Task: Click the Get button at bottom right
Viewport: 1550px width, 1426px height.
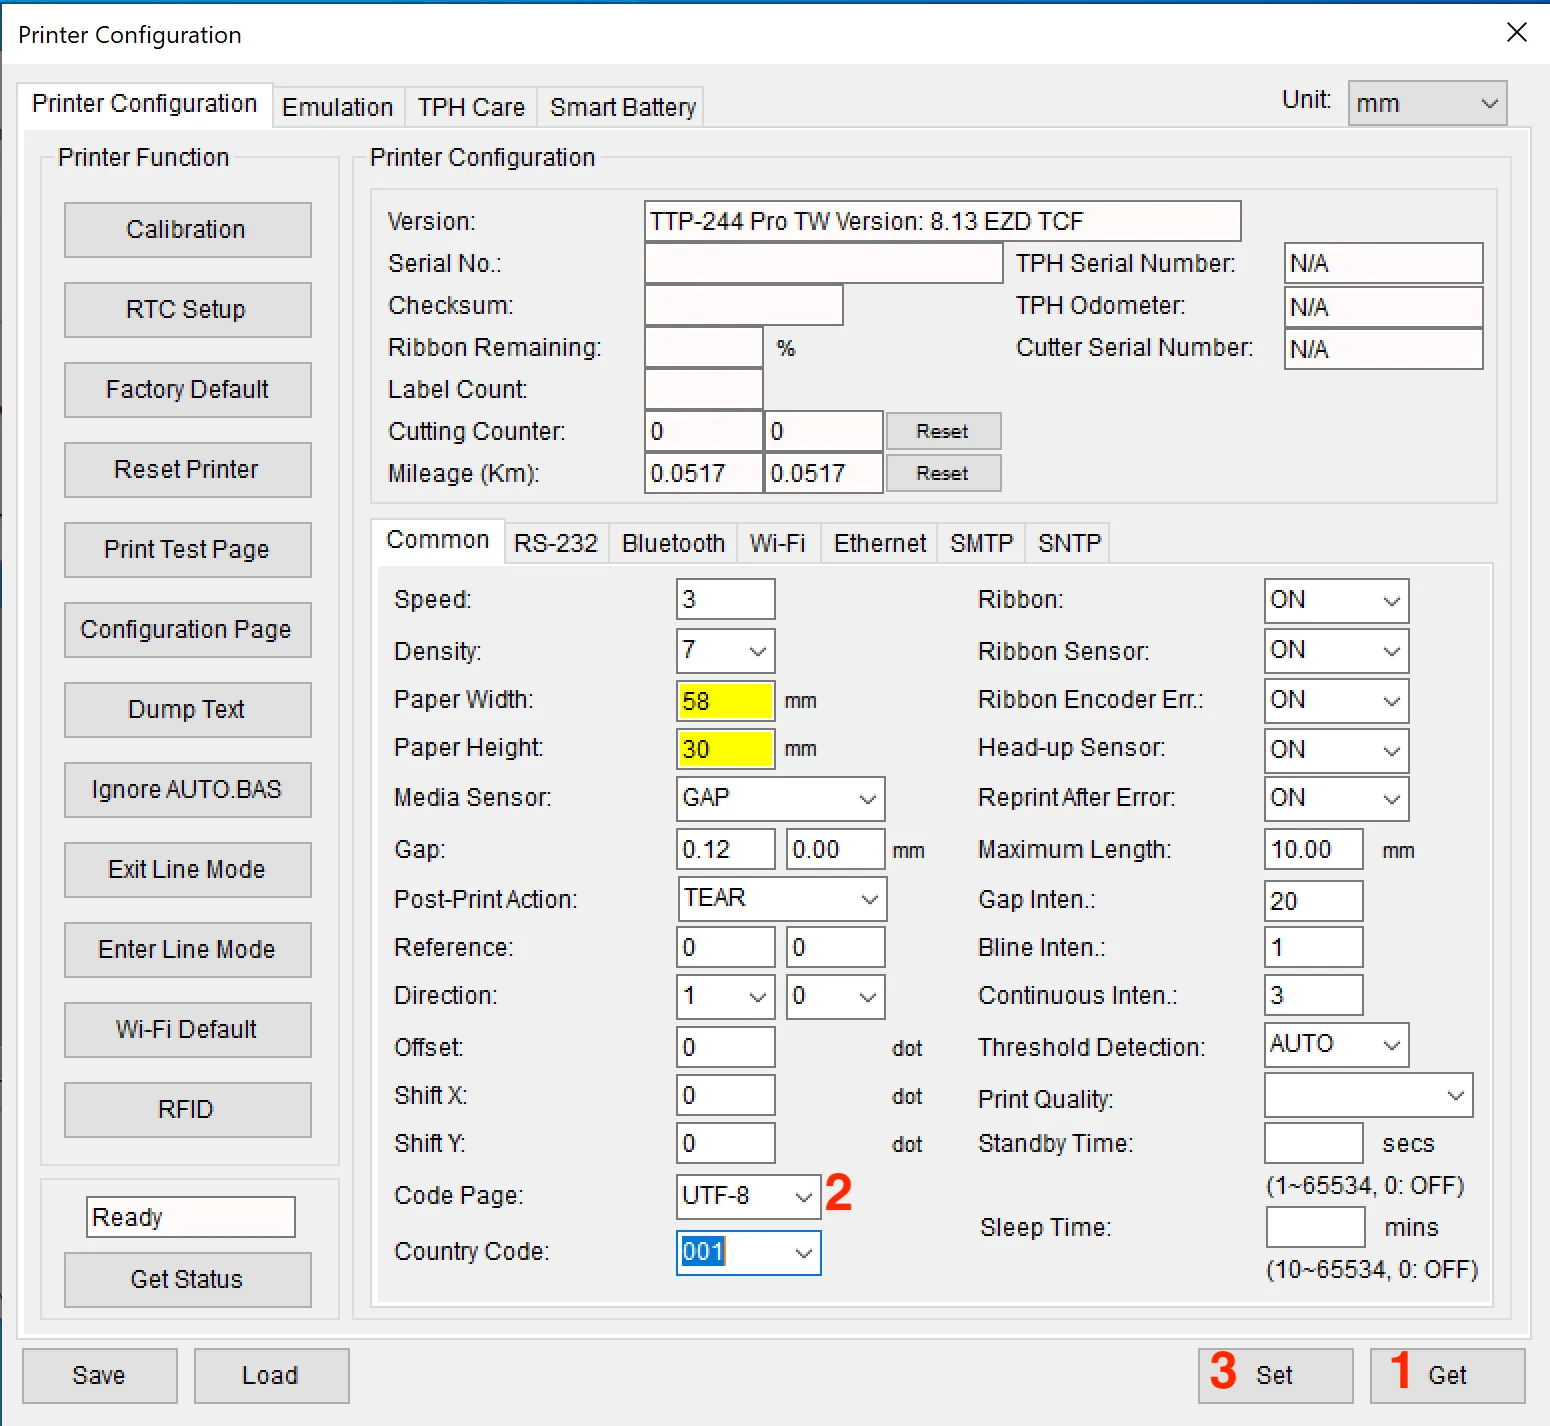Action: 1446,1376
